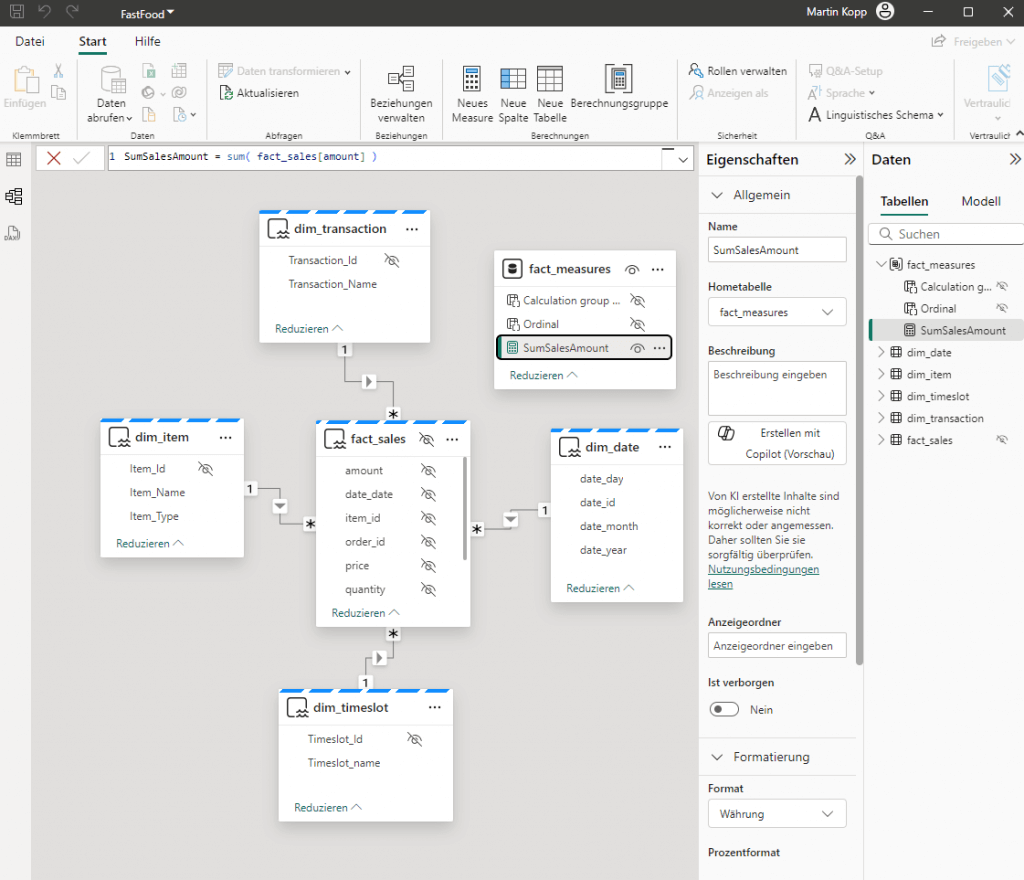Open dim_timeslot more options ellipsis
The image size is (1024, 880).
435,708
